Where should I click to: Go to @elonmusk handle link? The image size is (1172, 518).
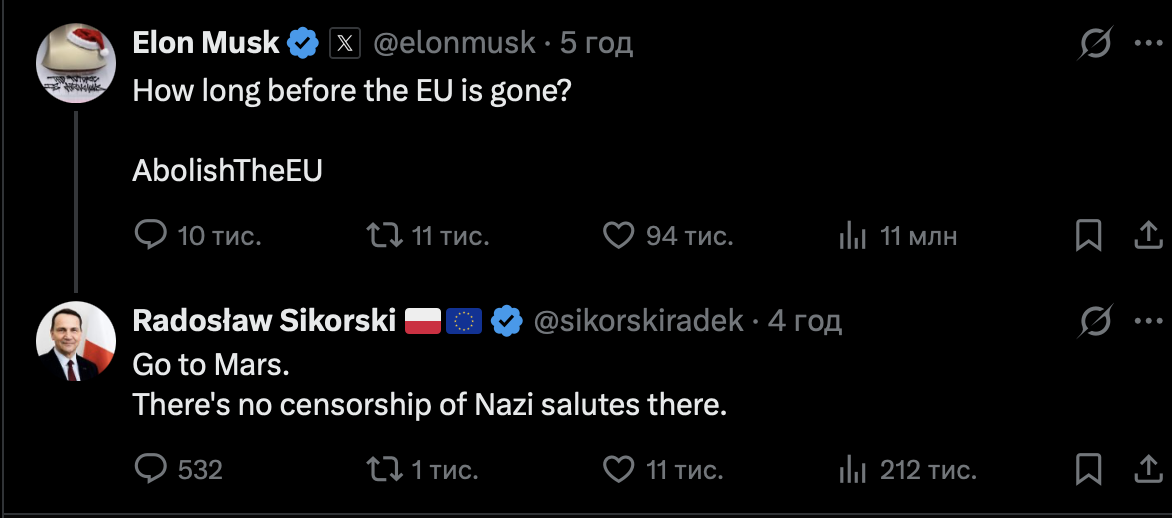click(456, 43)
